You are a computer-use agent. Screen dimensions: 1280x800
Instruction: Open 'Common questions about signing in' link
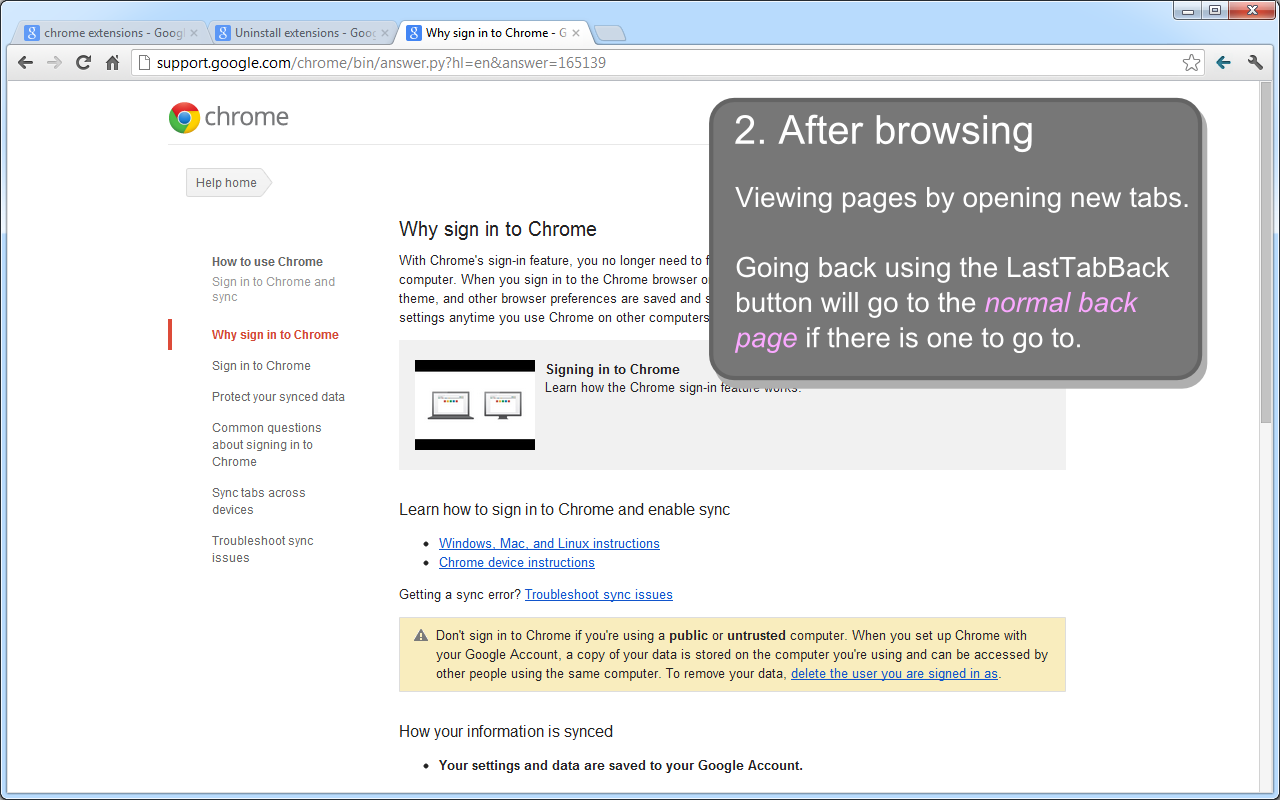coord(266,445)
